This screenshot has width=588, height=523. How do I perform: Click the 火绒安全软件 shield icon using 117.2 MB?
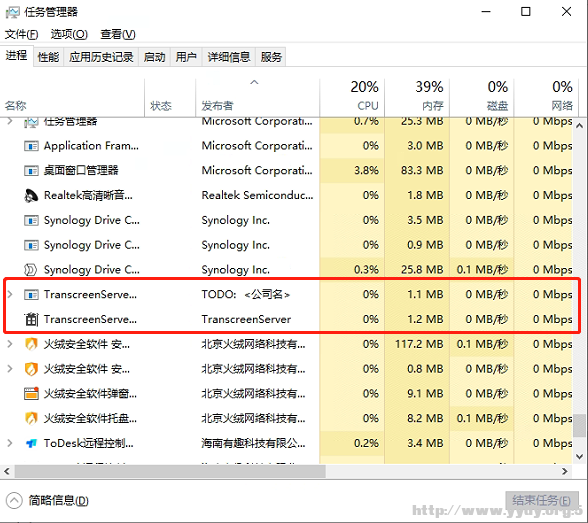(x=31, y=344)
